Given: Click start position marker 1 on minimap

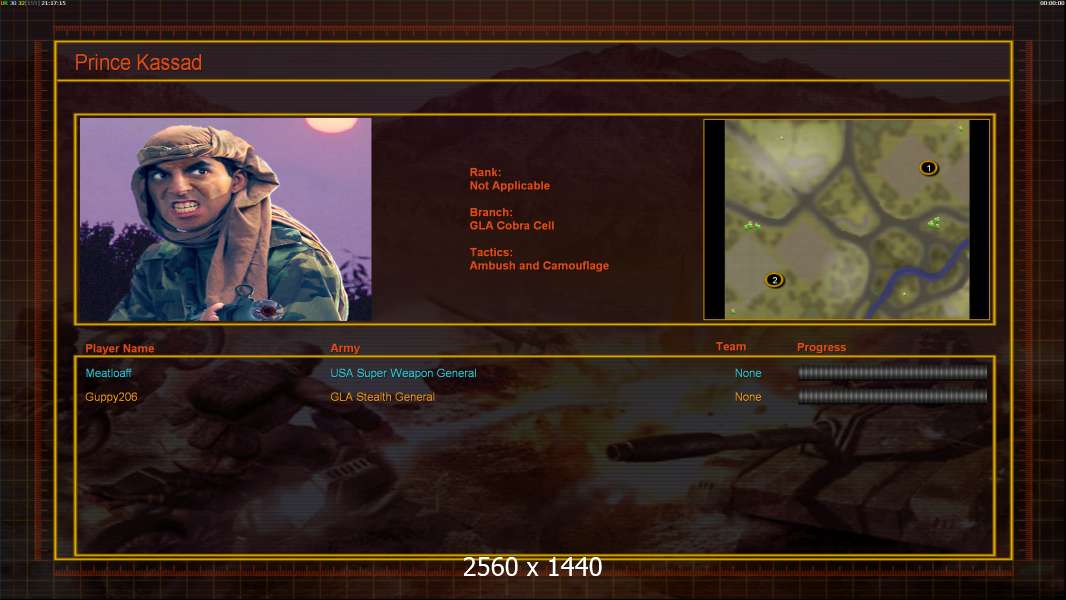Looking at the screenshot, I should (929, 168).
